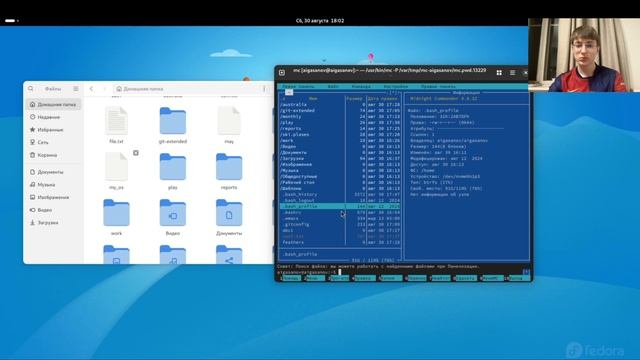Select the /play directory row in mc
The width and height of the screenshot is (640, 360).
340,122
